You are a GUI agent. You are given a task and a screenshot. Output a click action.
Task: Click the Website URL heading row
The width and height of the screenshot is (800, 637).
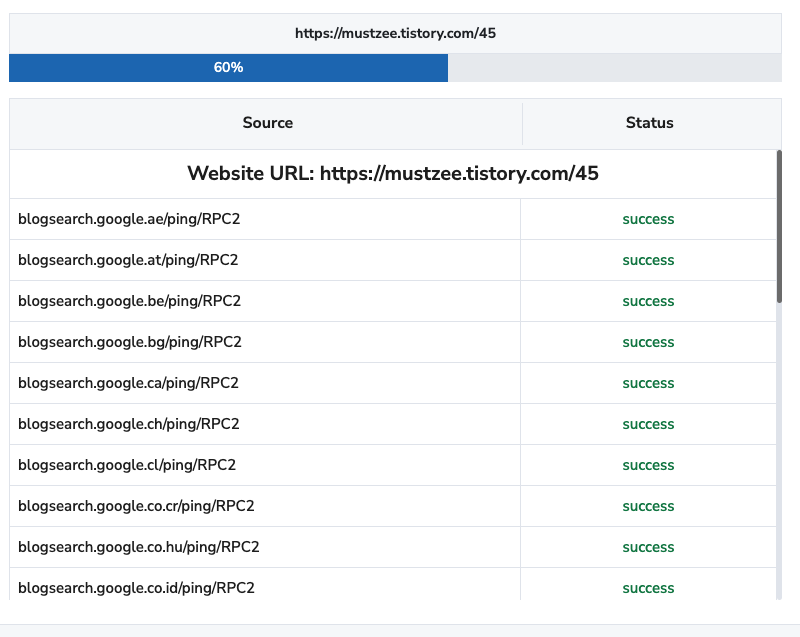[x=393, y=174]
